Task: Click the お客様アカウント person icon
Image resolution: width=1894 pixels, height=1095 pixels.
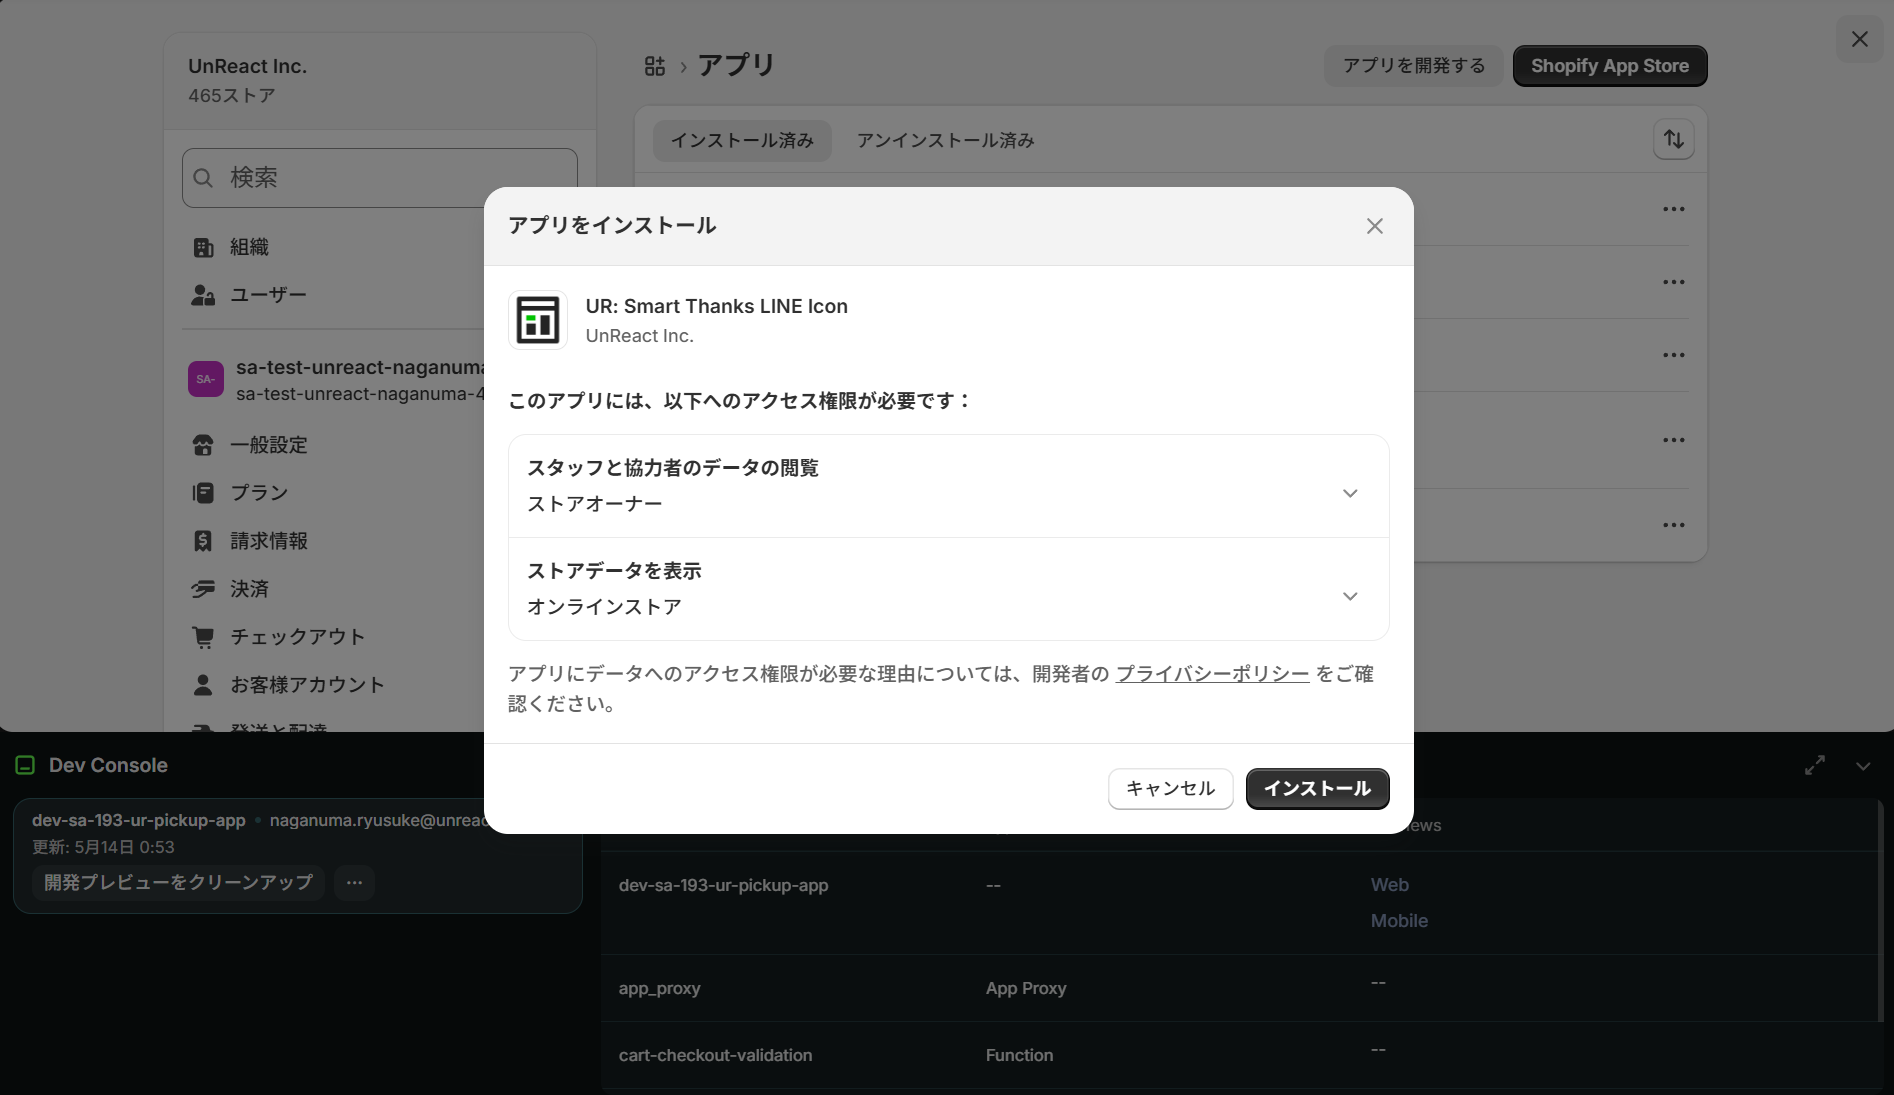Action: point(203,685)
